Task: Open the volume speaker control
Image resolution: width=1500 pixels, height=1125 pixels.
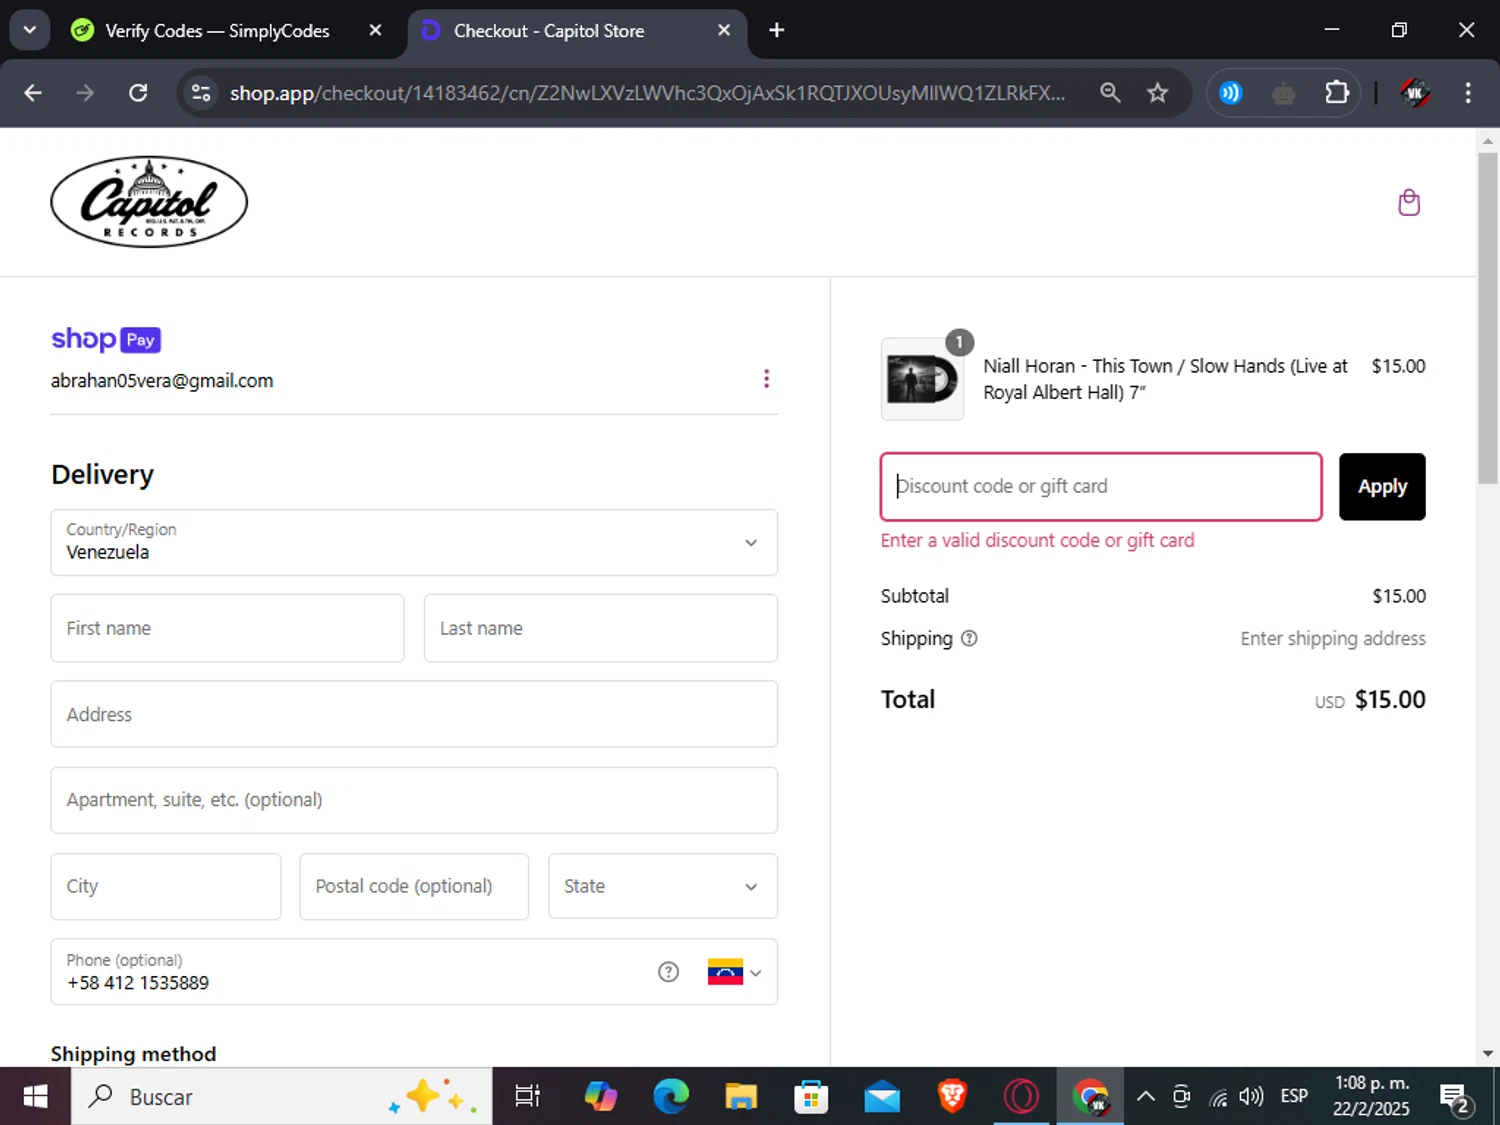Action: pos(1251,1097)
